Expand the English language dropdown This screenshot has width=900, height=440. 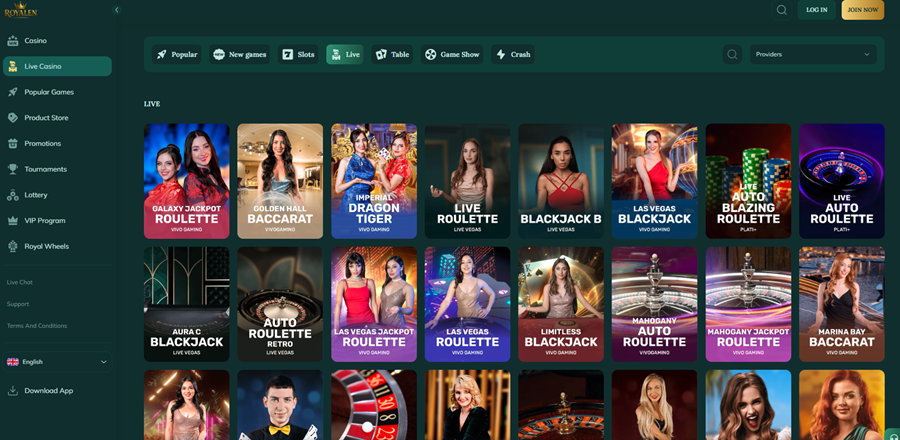57,362
